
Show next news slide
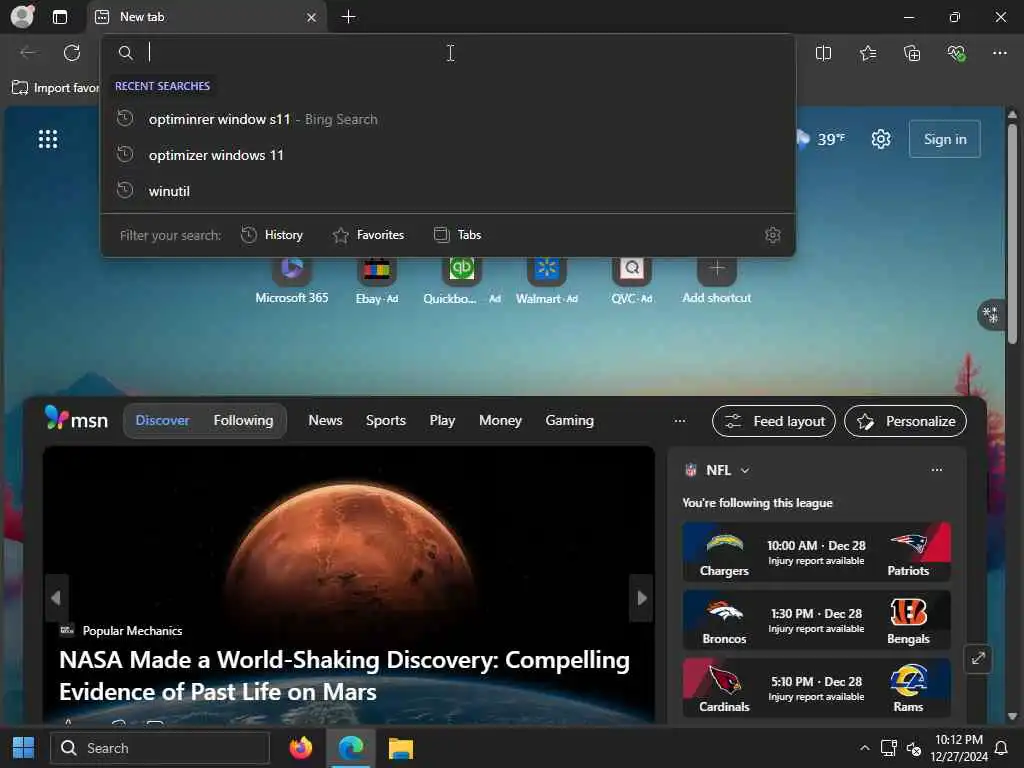pos(641,598)
